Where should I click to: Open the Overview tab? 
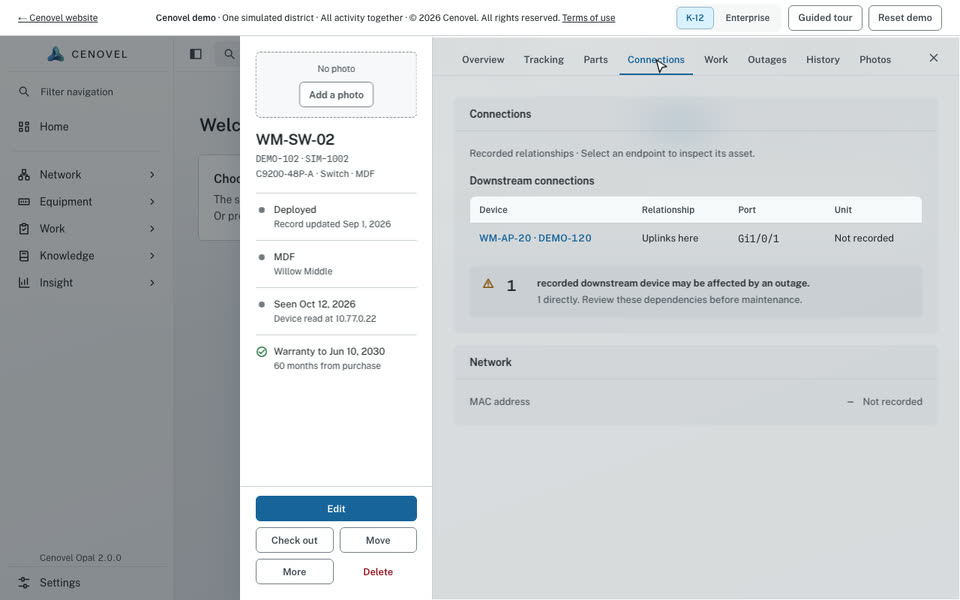pyautogui.click(x=483, y=59)
